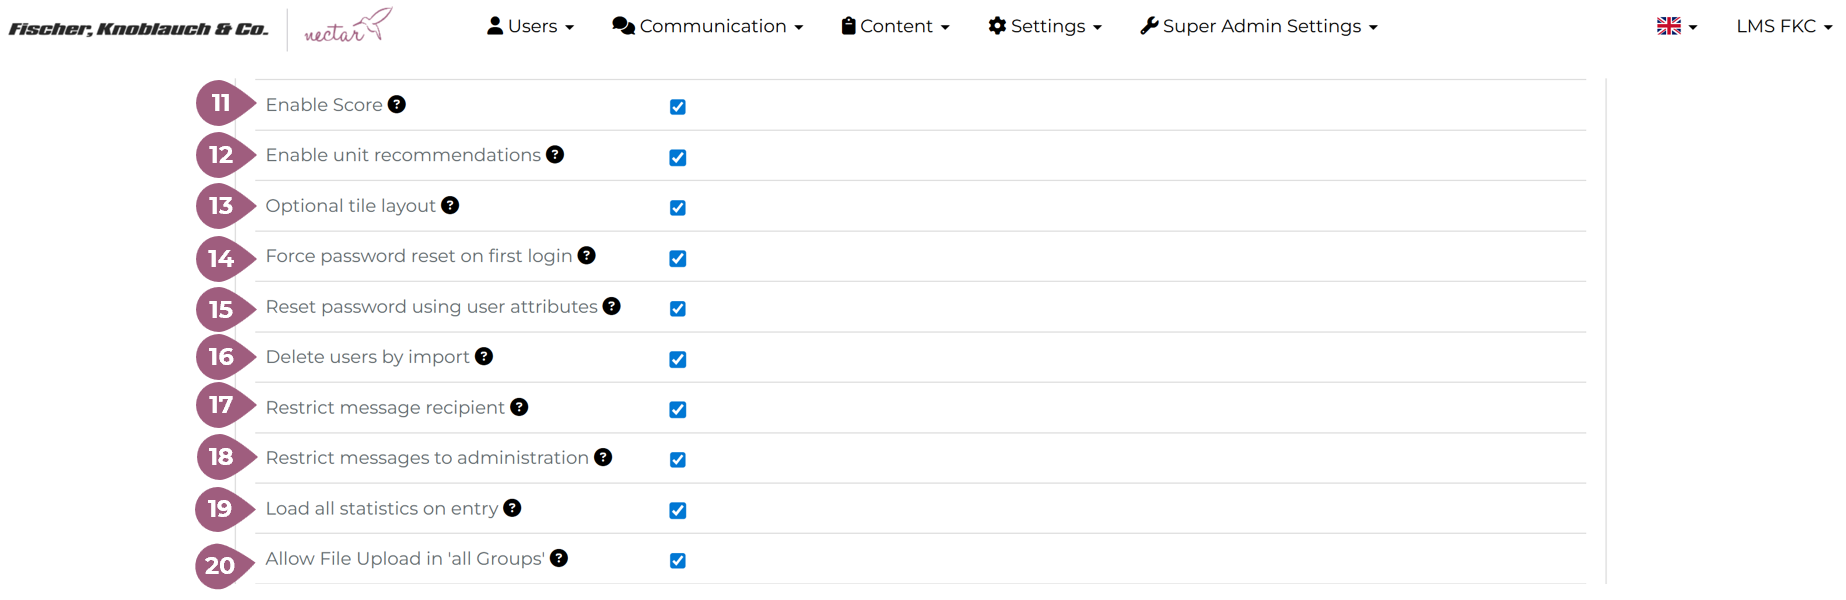Open the Communication menu
1846x600 pixels.
pos(707,27)
